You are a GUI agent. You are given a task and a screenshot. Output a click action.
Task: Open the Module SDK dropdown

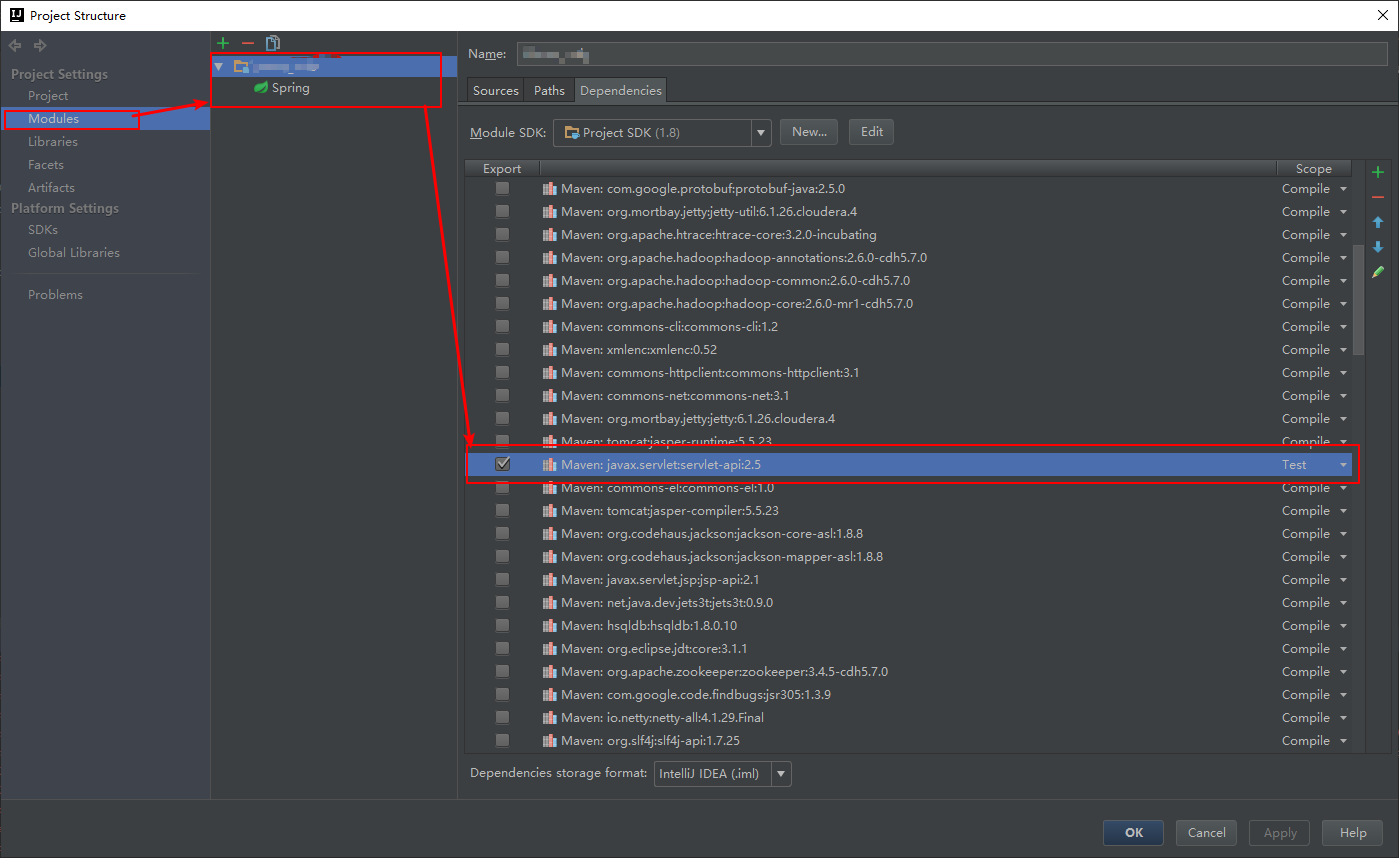(x=759, y=131)
